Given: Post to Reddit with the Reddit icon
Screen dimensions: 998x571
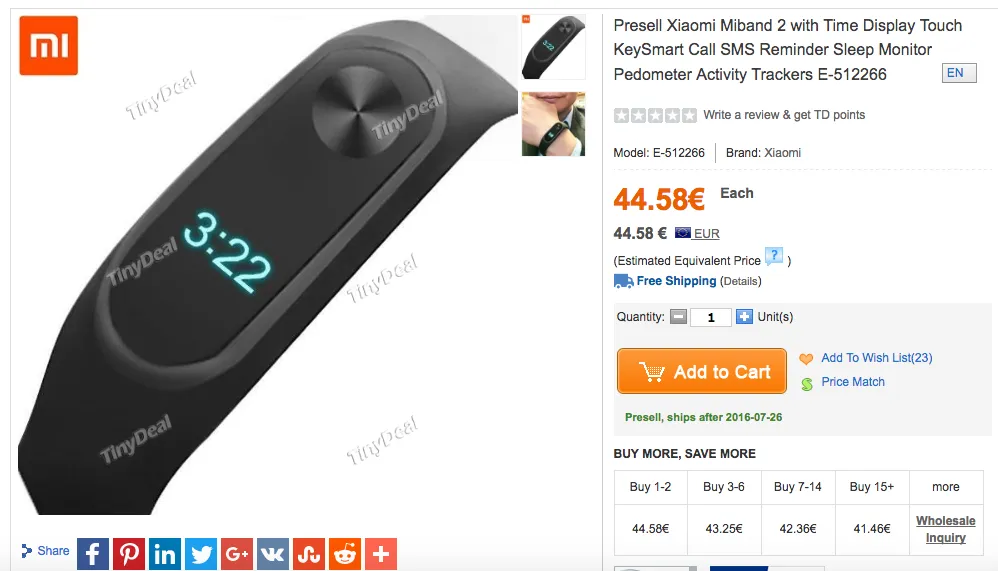Looking at the screenshot, I should coord(345,554).
